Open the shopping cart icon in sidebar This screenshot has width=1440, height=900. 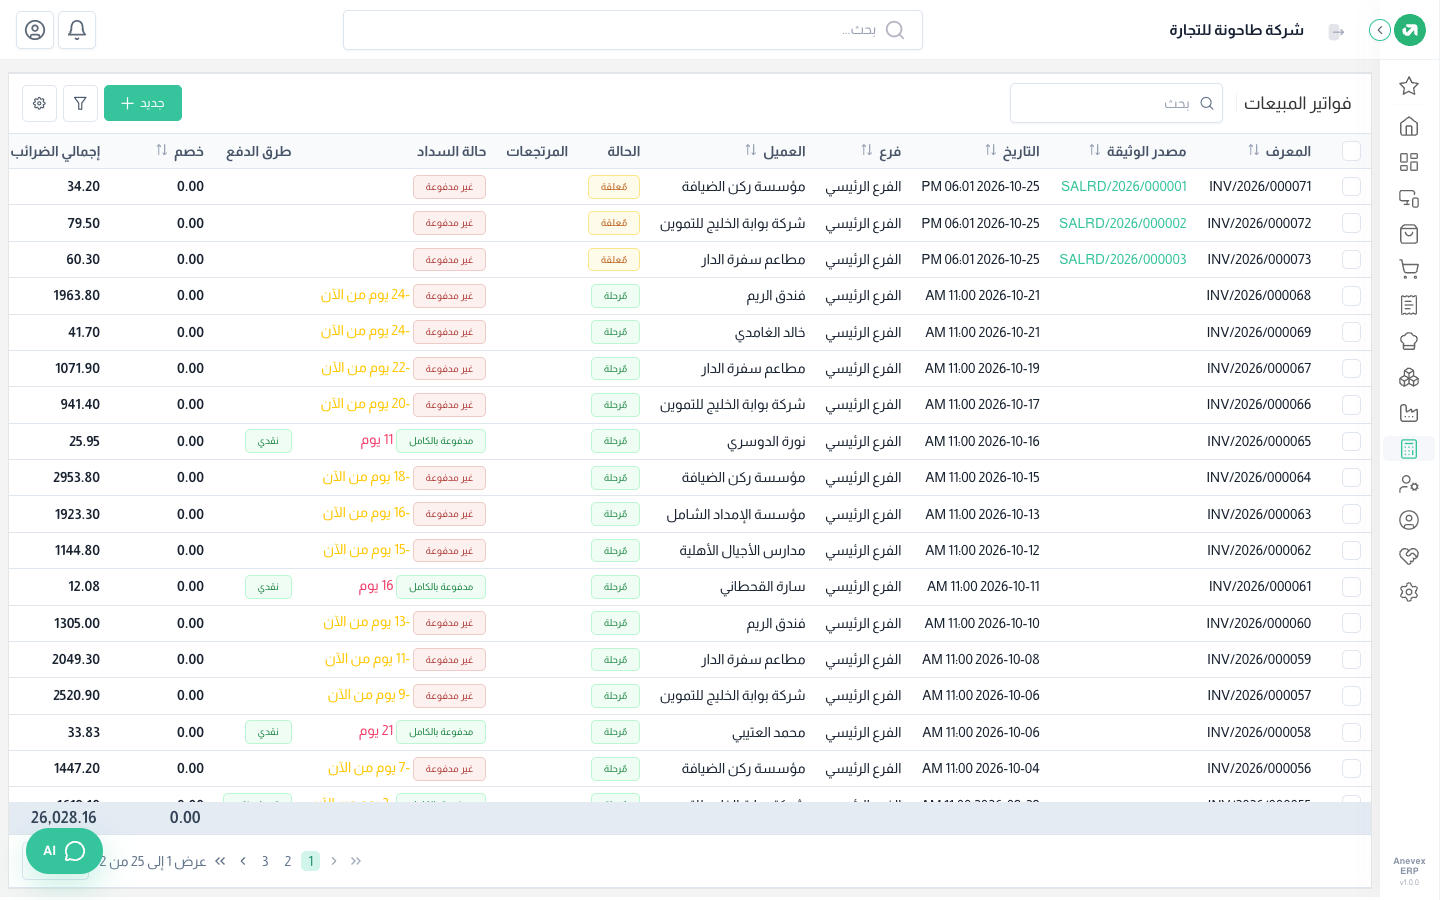point(1409,269)
